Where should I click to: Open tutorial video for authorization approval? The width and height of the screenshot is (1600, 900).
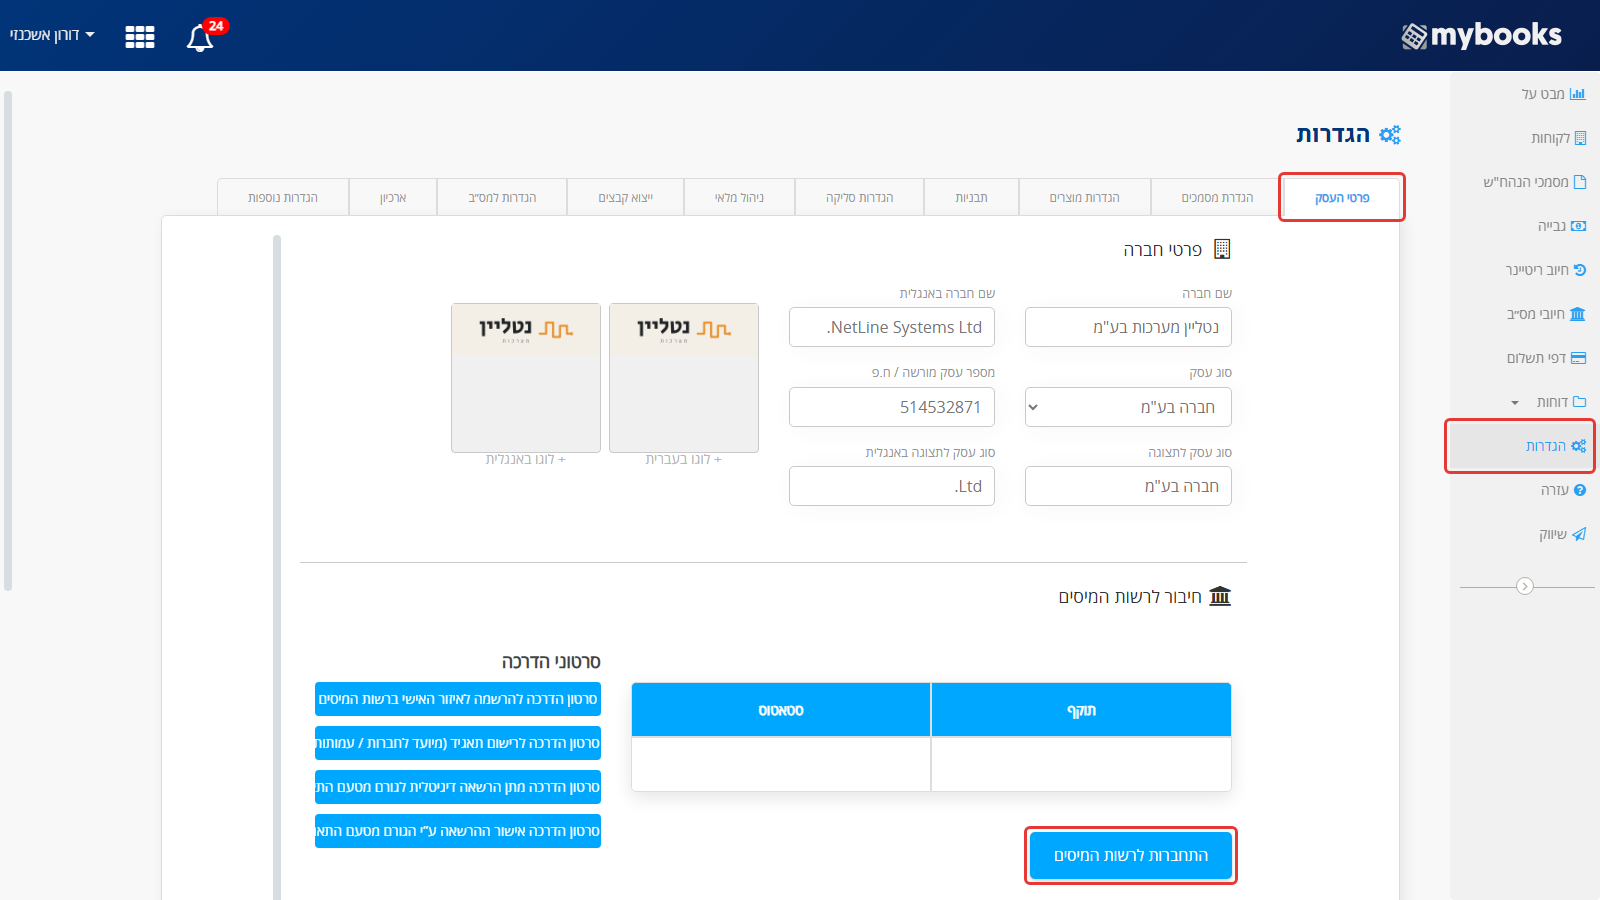(x=458, y=831)
